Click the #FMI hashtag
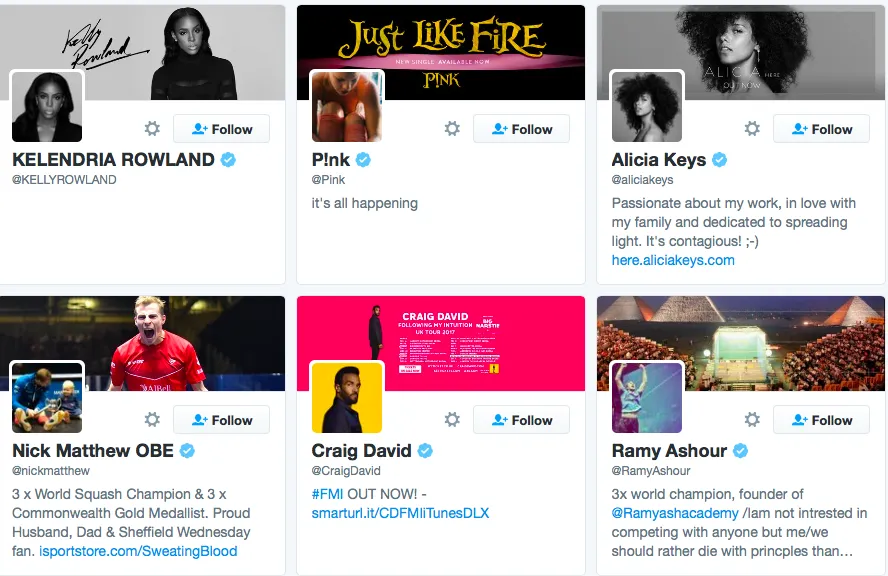888x576 pixels. point(327,494)
